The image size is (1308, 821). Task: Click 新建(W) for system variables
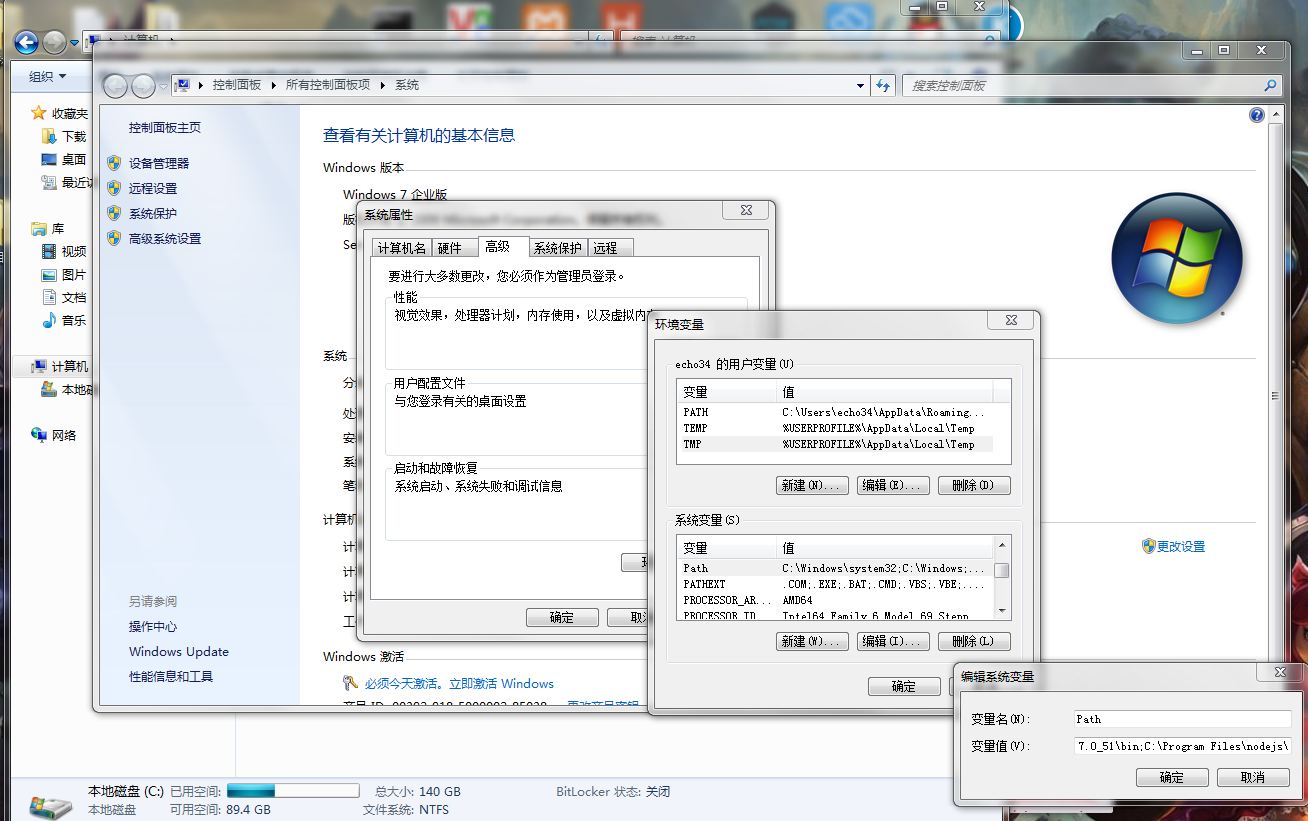coord(812,641)
